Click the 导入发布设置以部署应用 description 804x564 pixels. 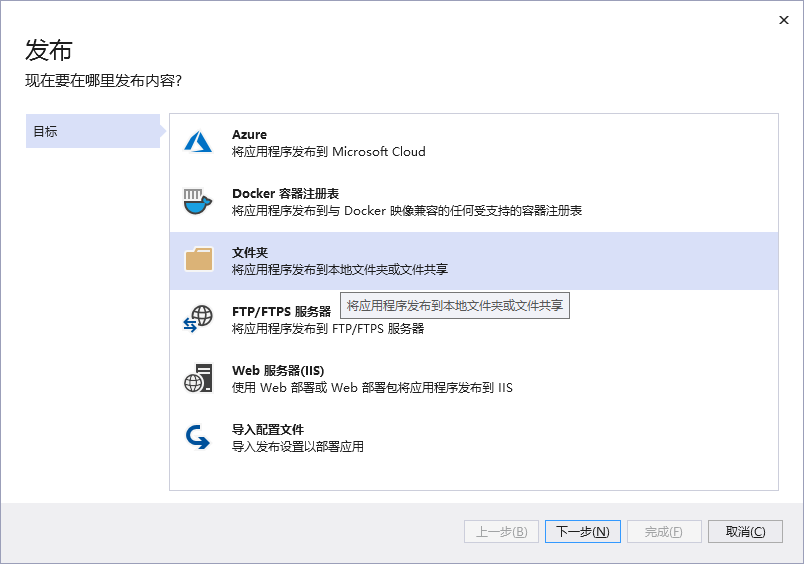[x=298, y=447]
